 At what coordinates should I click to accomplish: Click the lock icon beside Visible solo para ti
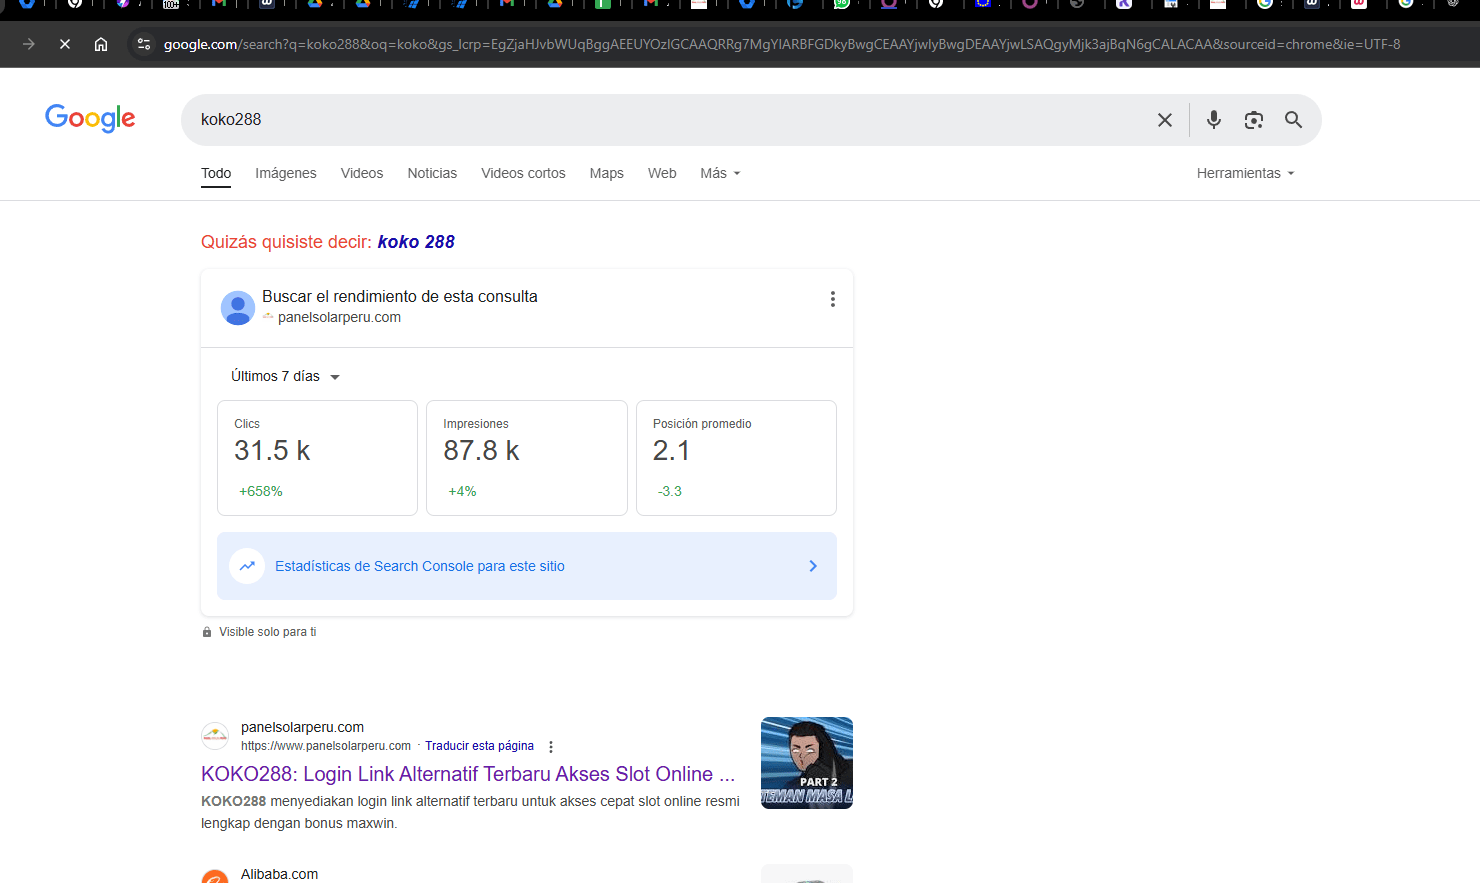(x=207, y=632)
